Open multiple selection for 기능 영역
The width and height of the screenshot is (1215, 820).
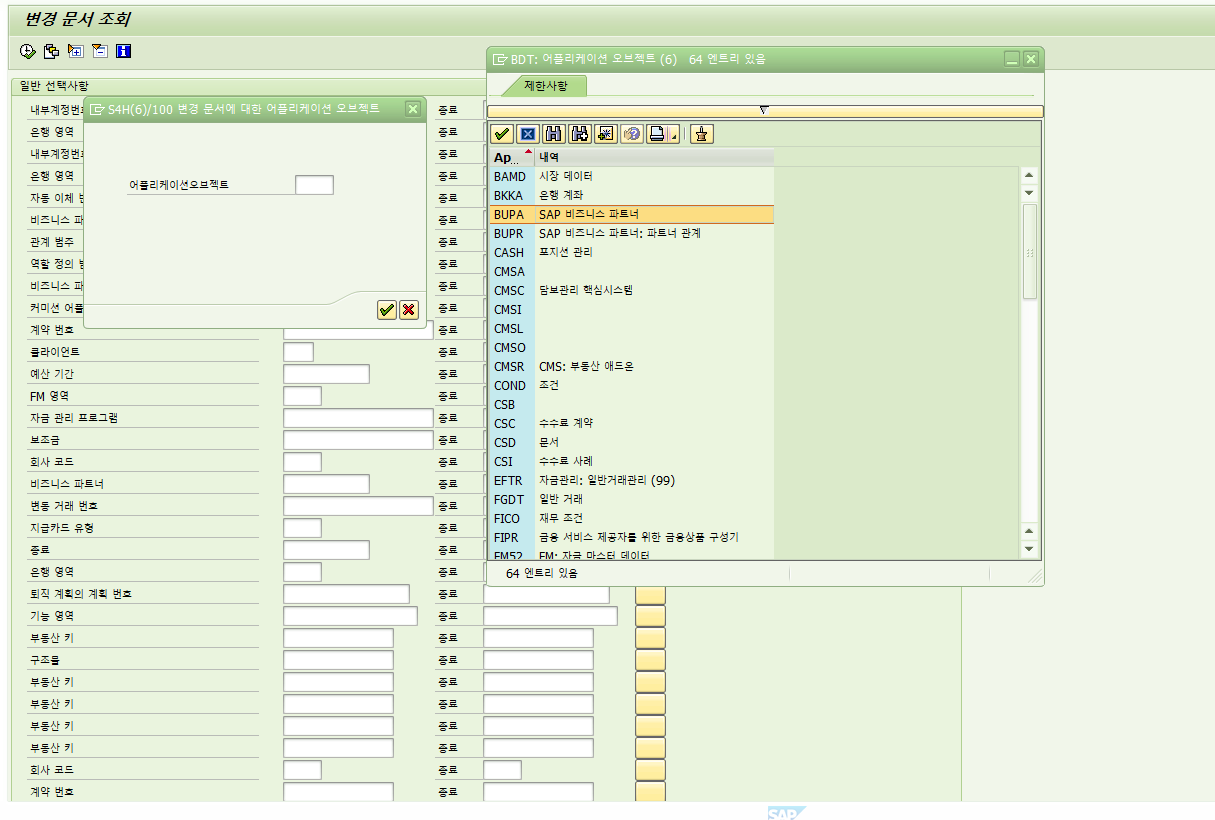coord(651,616)
